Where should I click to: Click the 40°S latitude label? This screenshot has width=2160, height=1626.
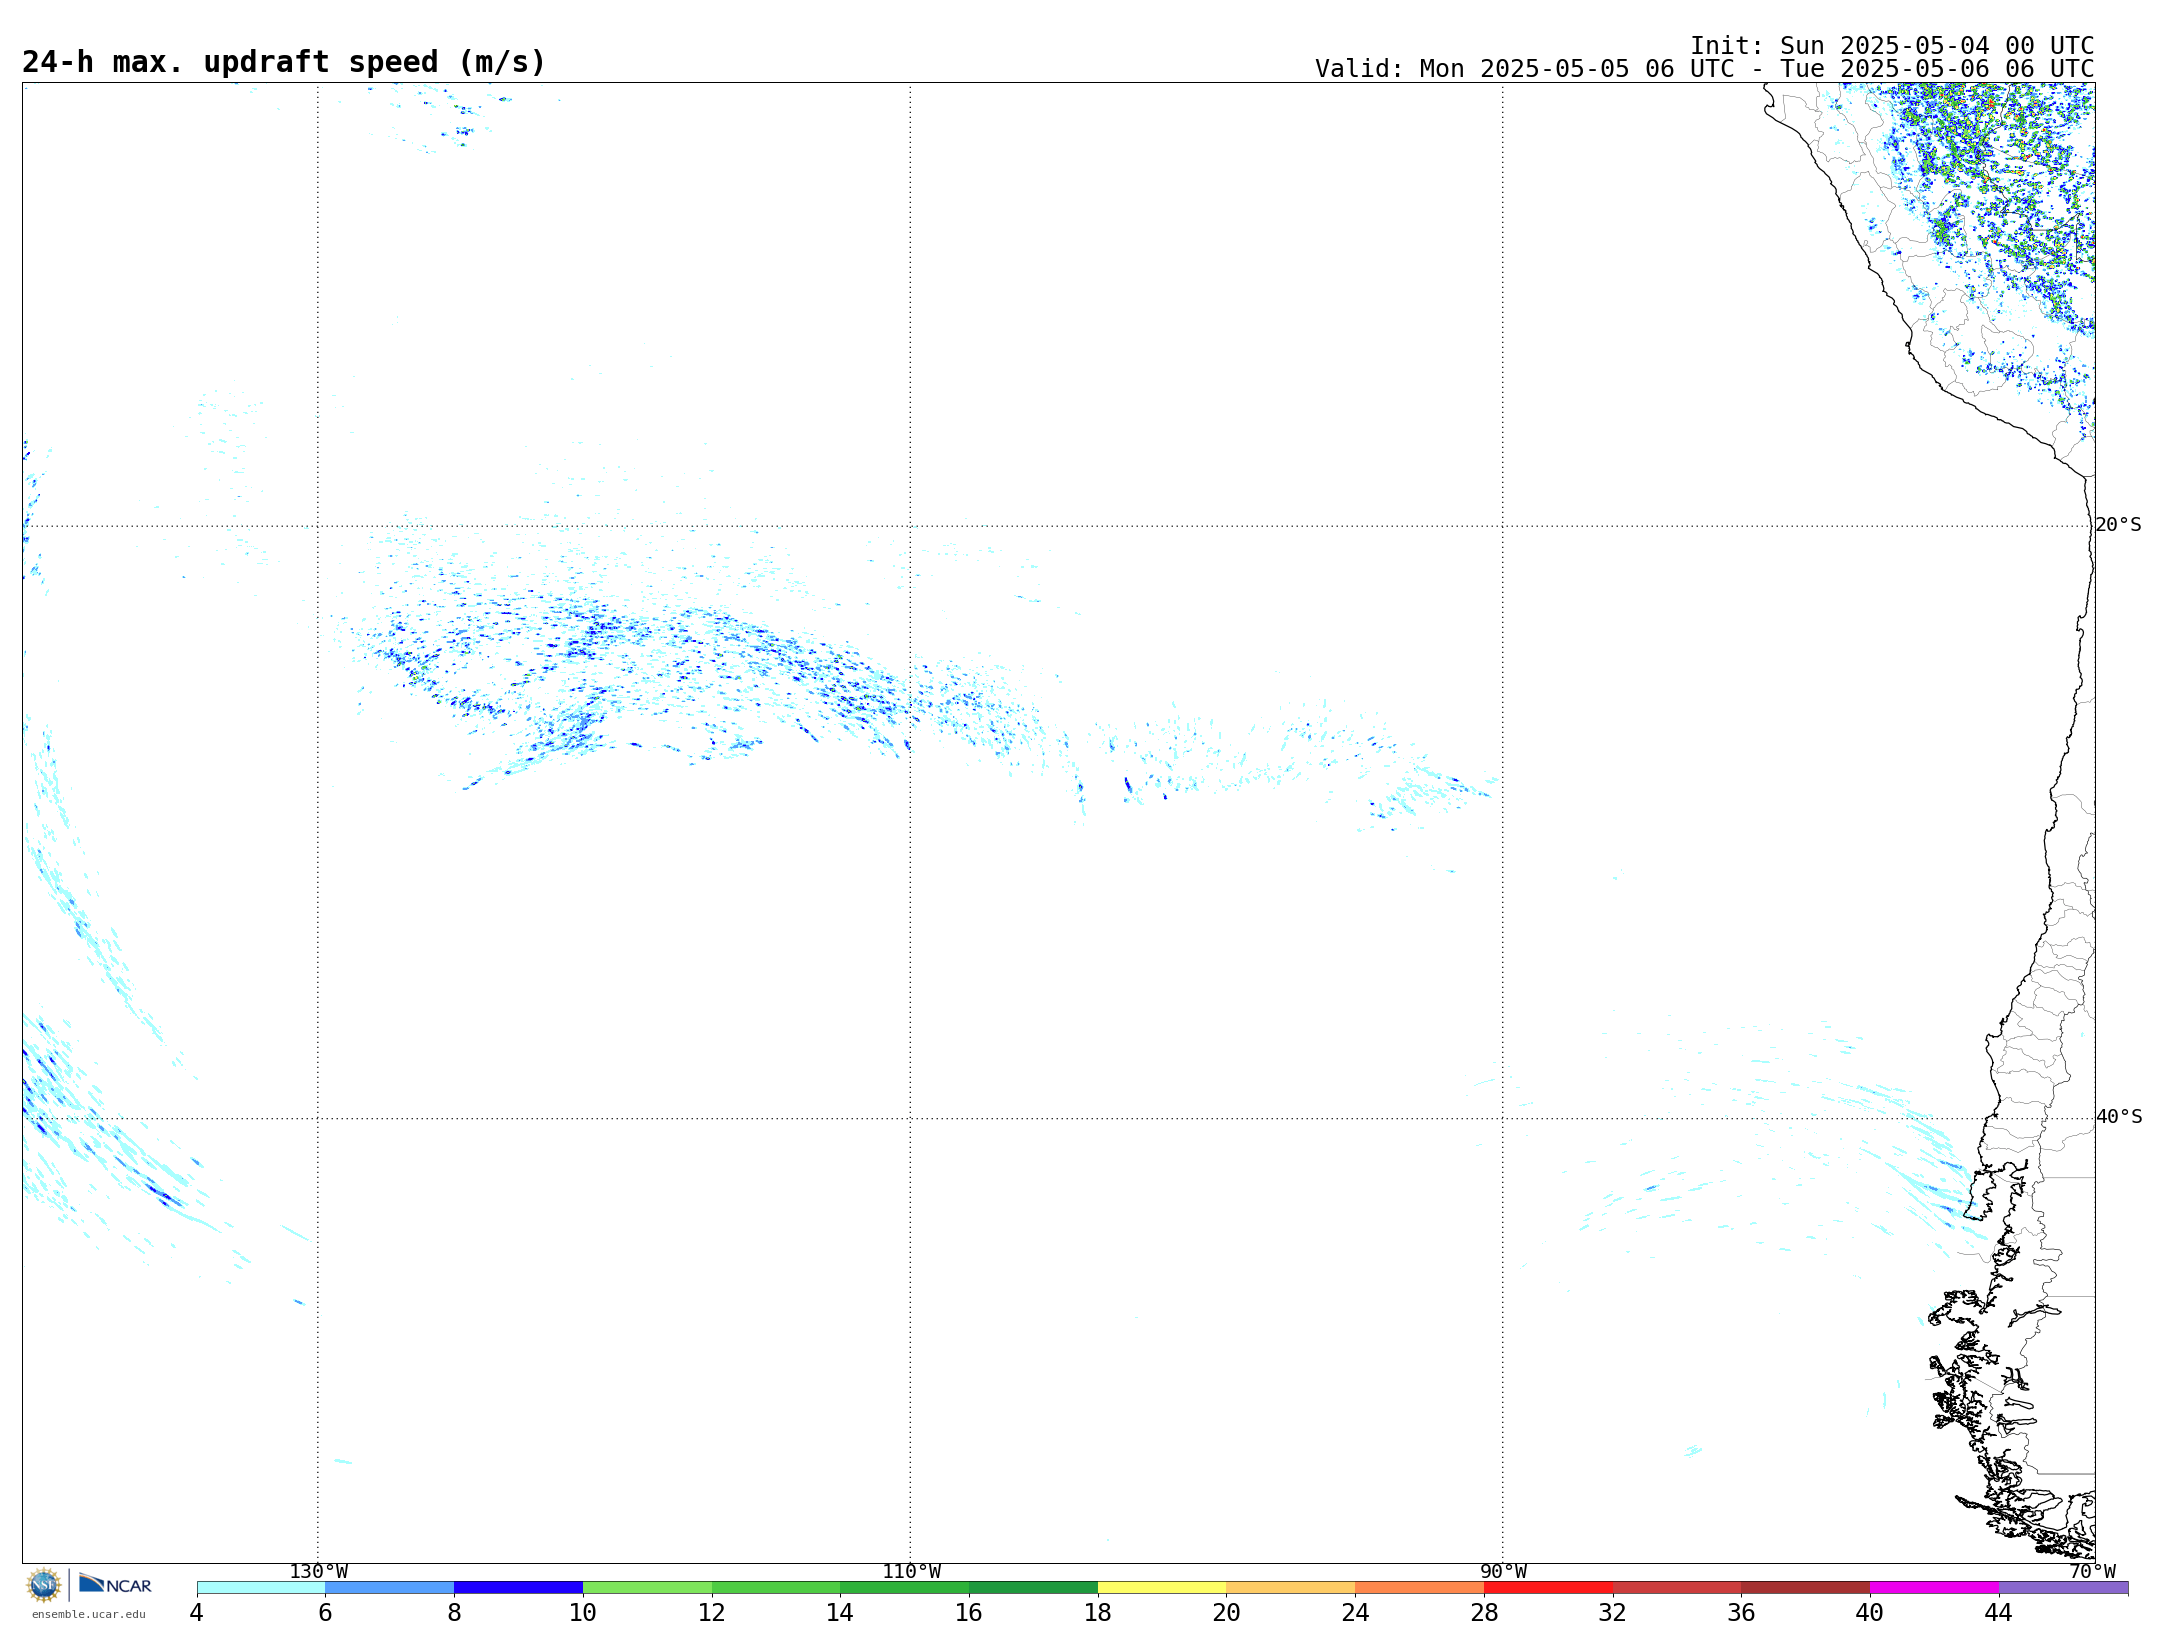point(2118,1117)
